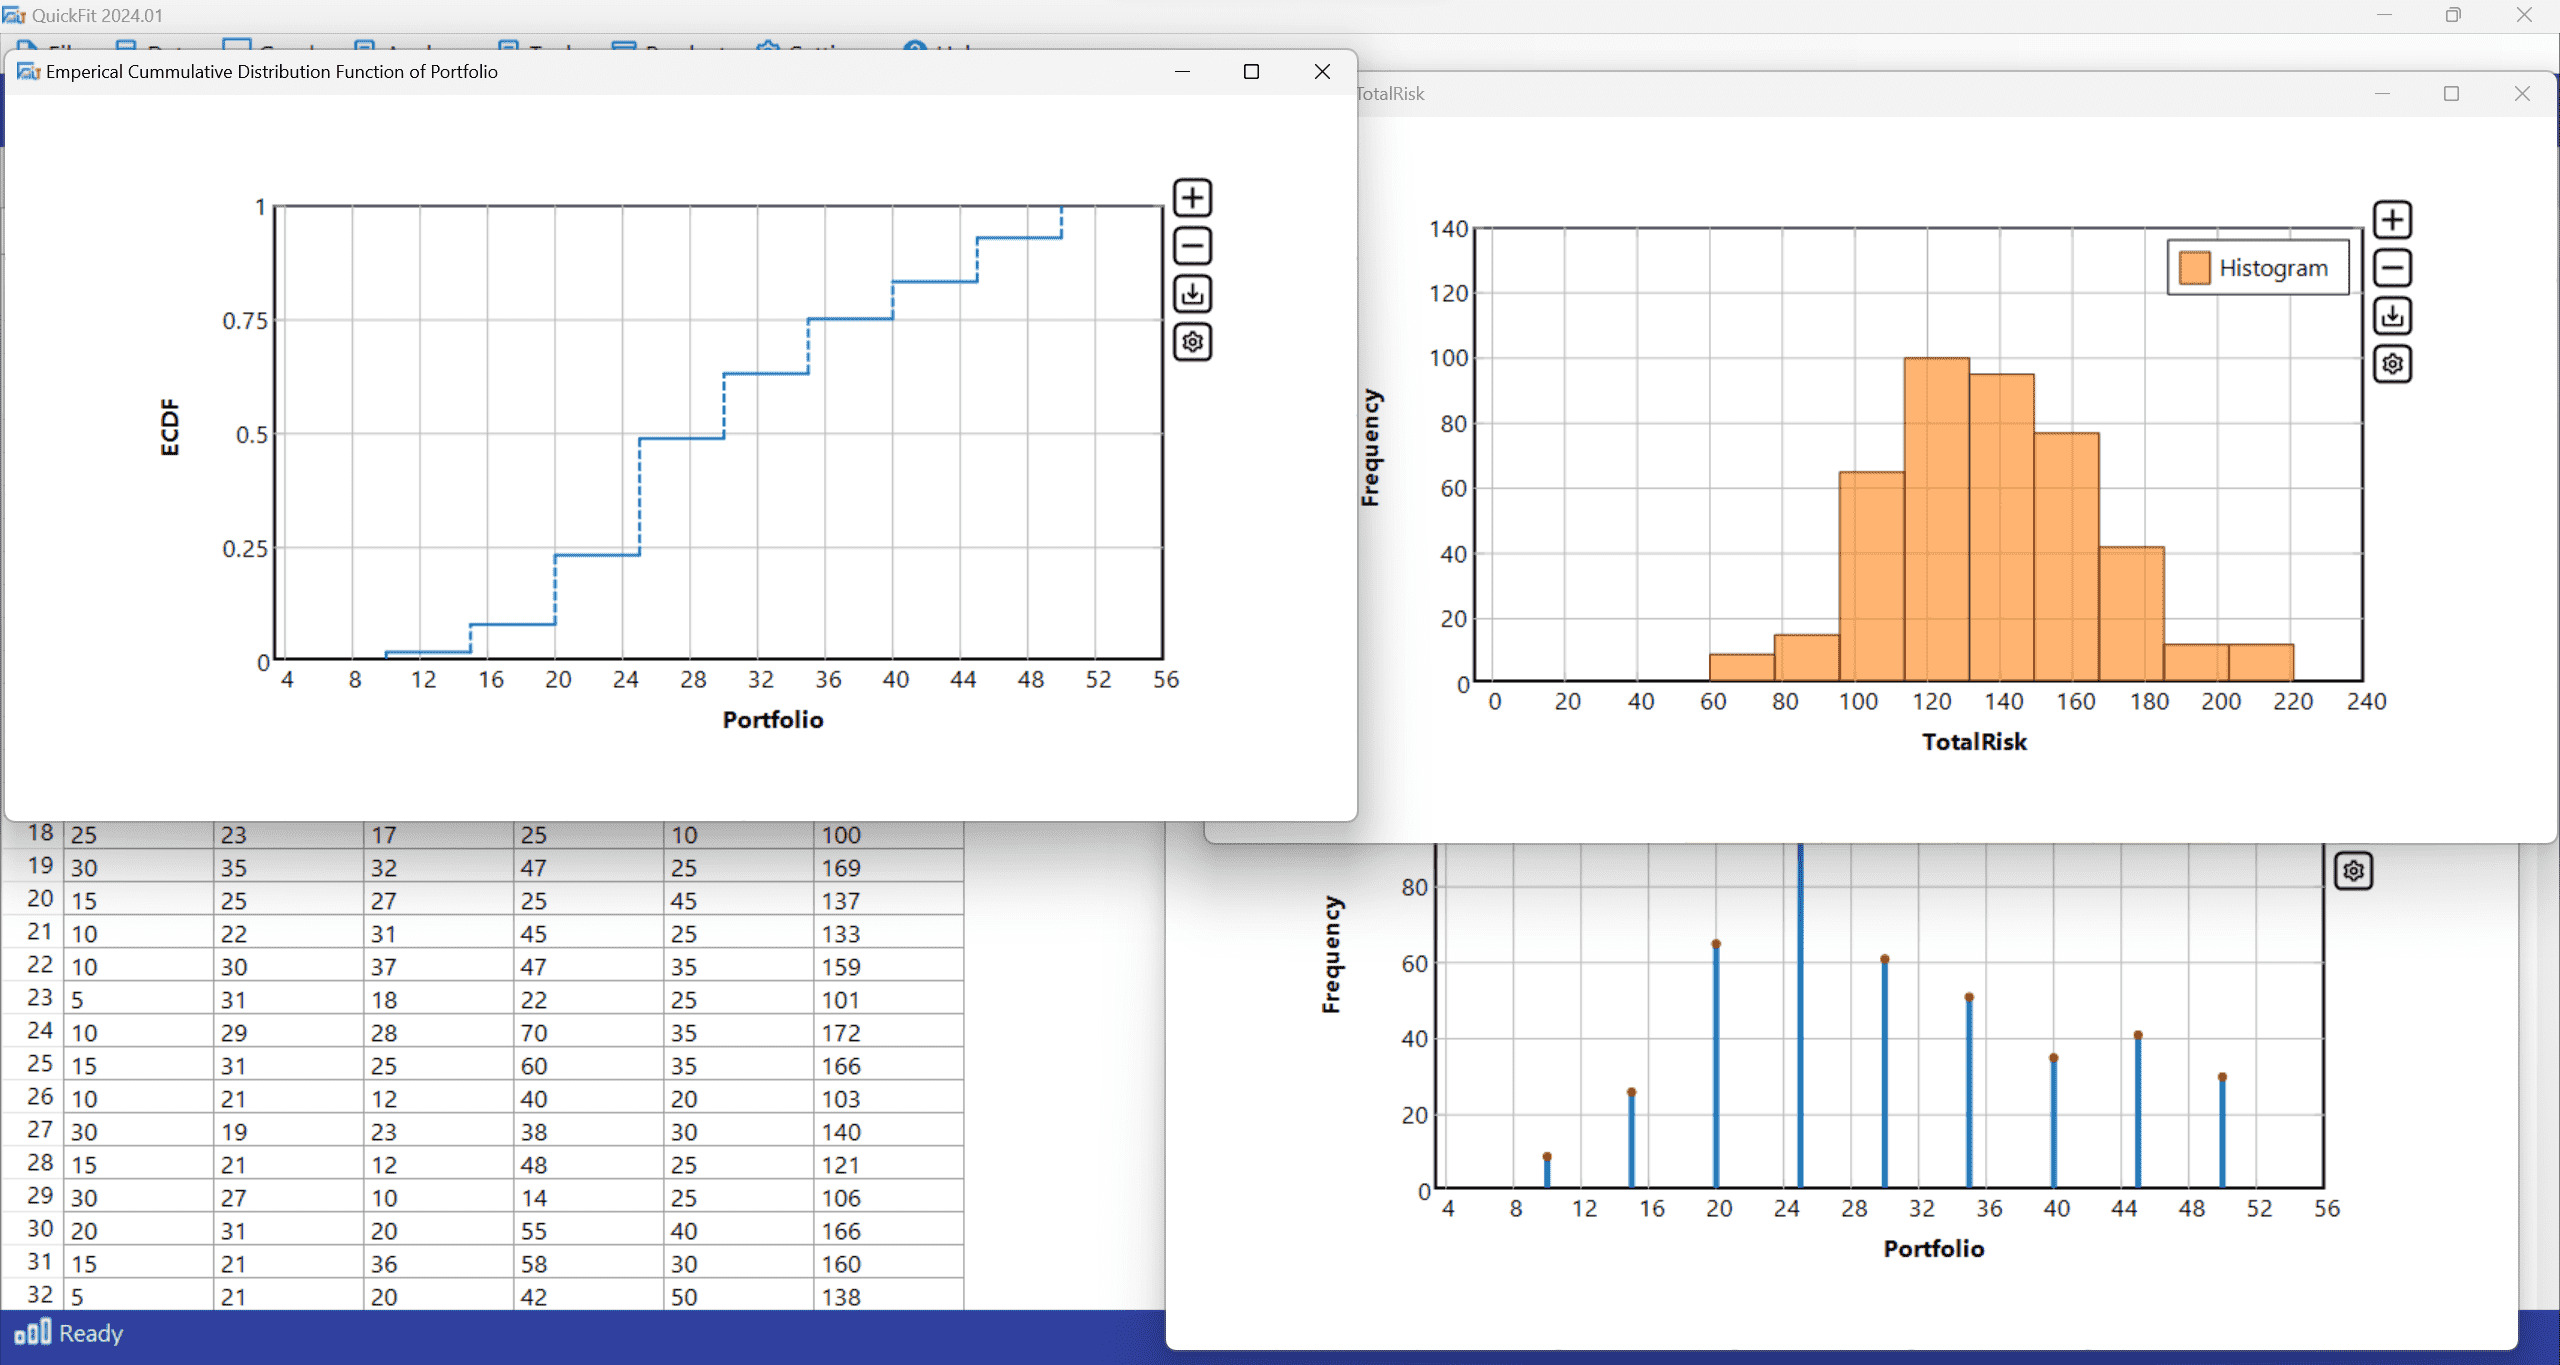
Task: Click the Histogram legend label
Action: 2273,268
